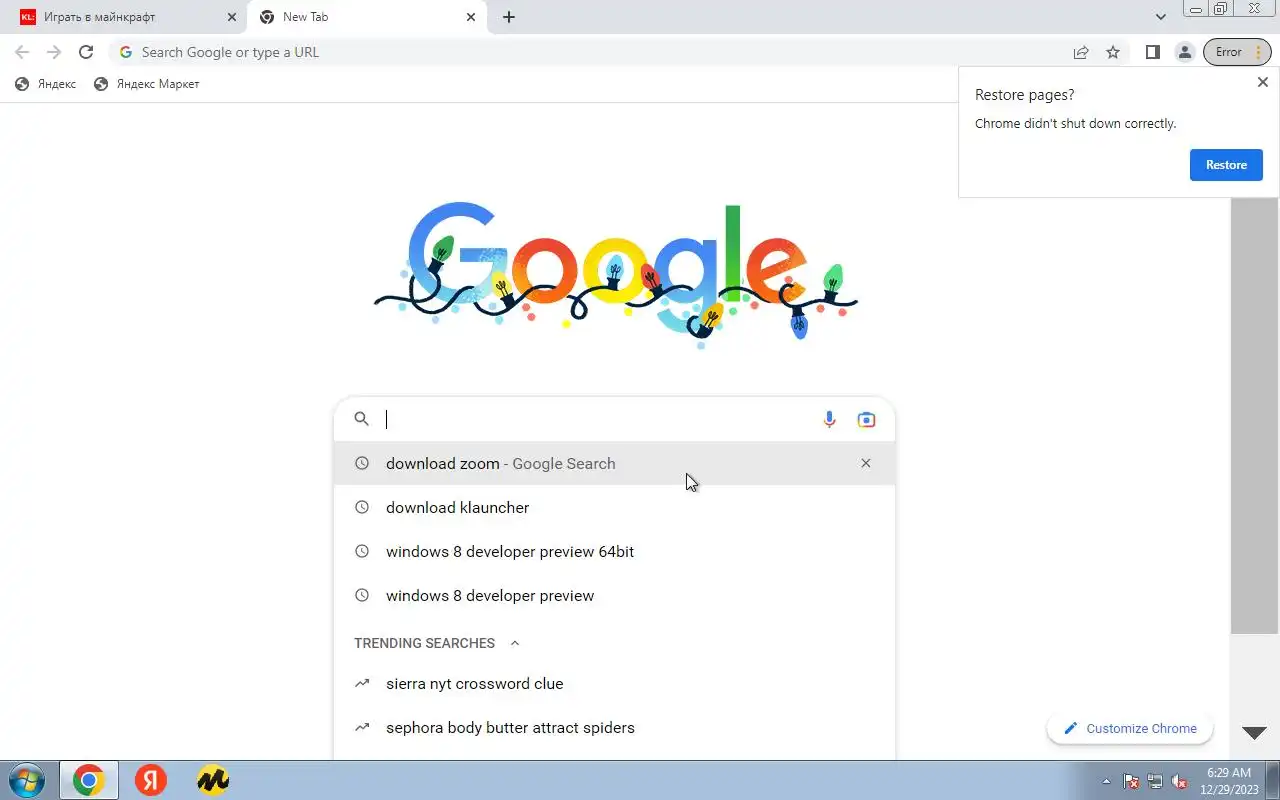The image size is (1280, 800).
Task: Click the history clock icon beside 'download klauncher'
Action: coord(362,507)
